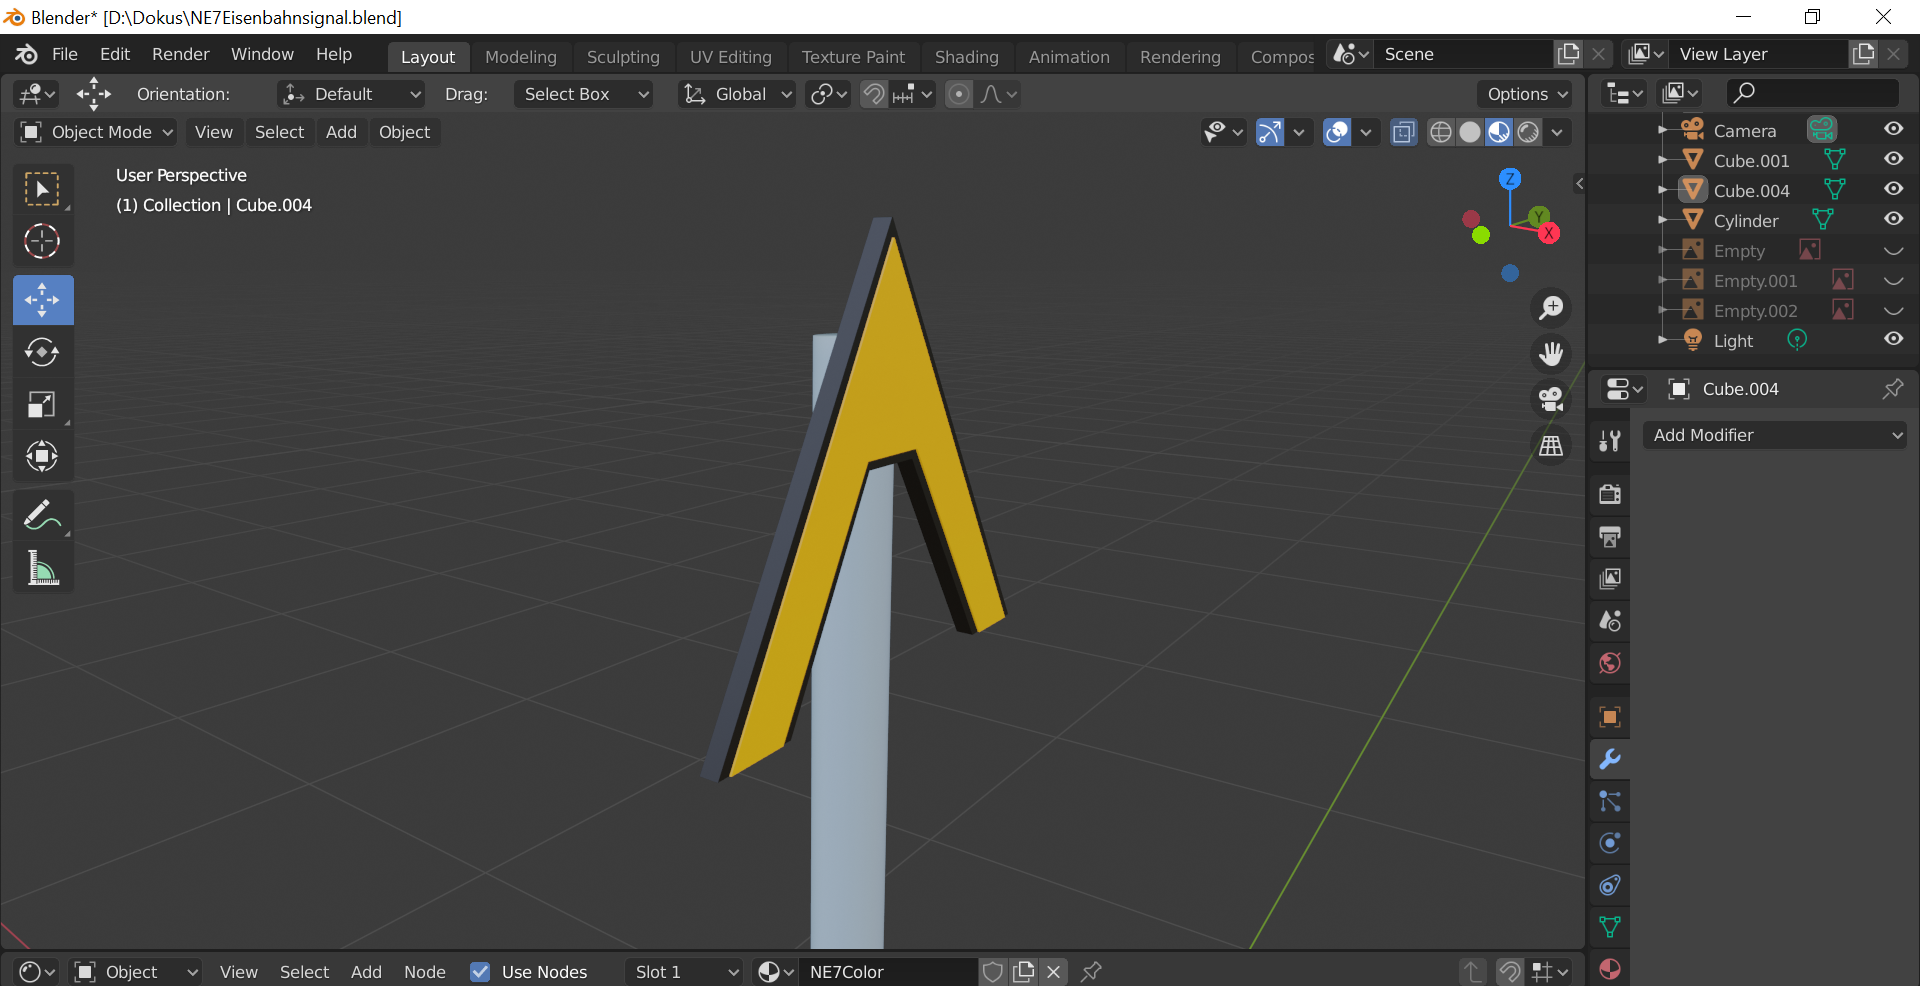1920x986 pixels.
Task: Select the Measure tool
Action: coord(42,568)
